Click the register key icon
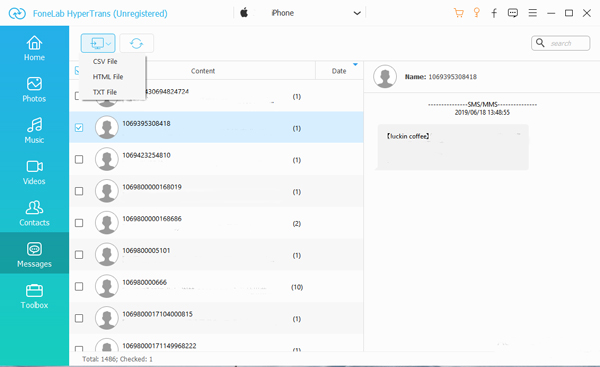The width and height of the screenshot is (600, 367). [x=476, y=13]
